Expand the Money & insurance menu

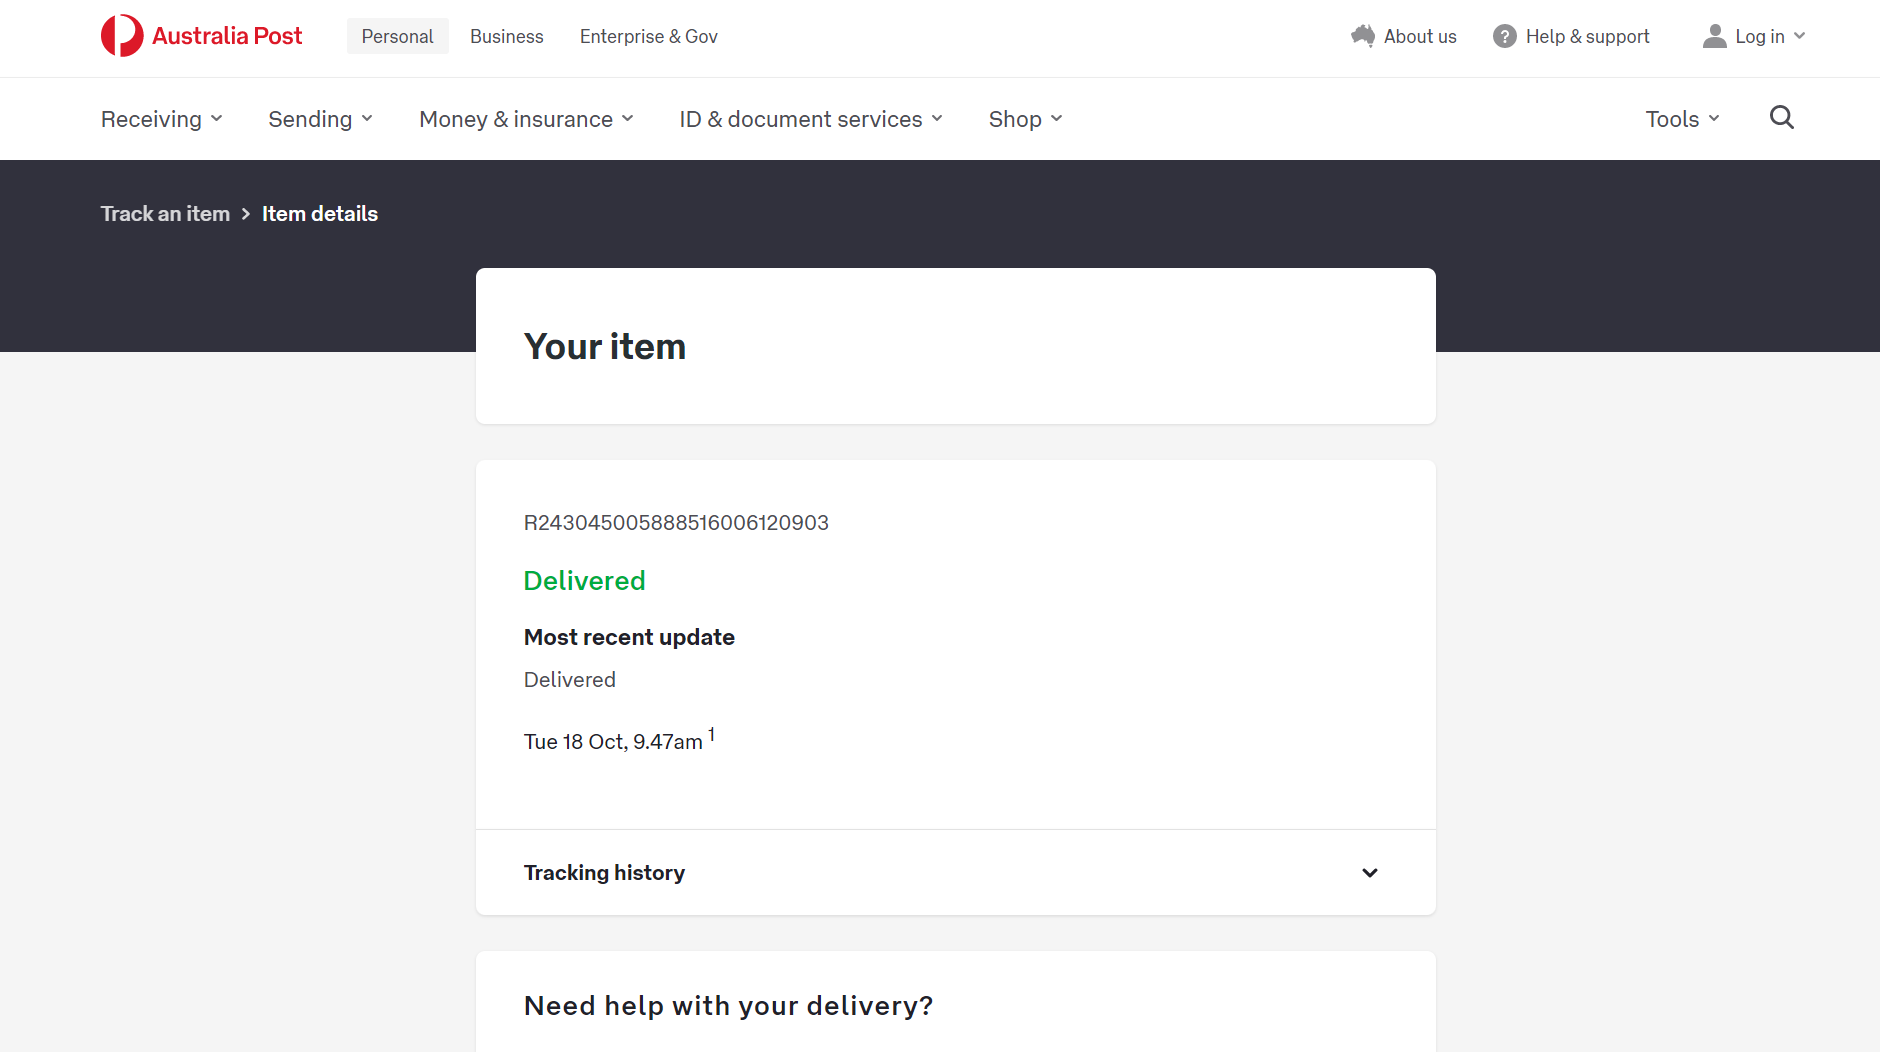(526, 119)
